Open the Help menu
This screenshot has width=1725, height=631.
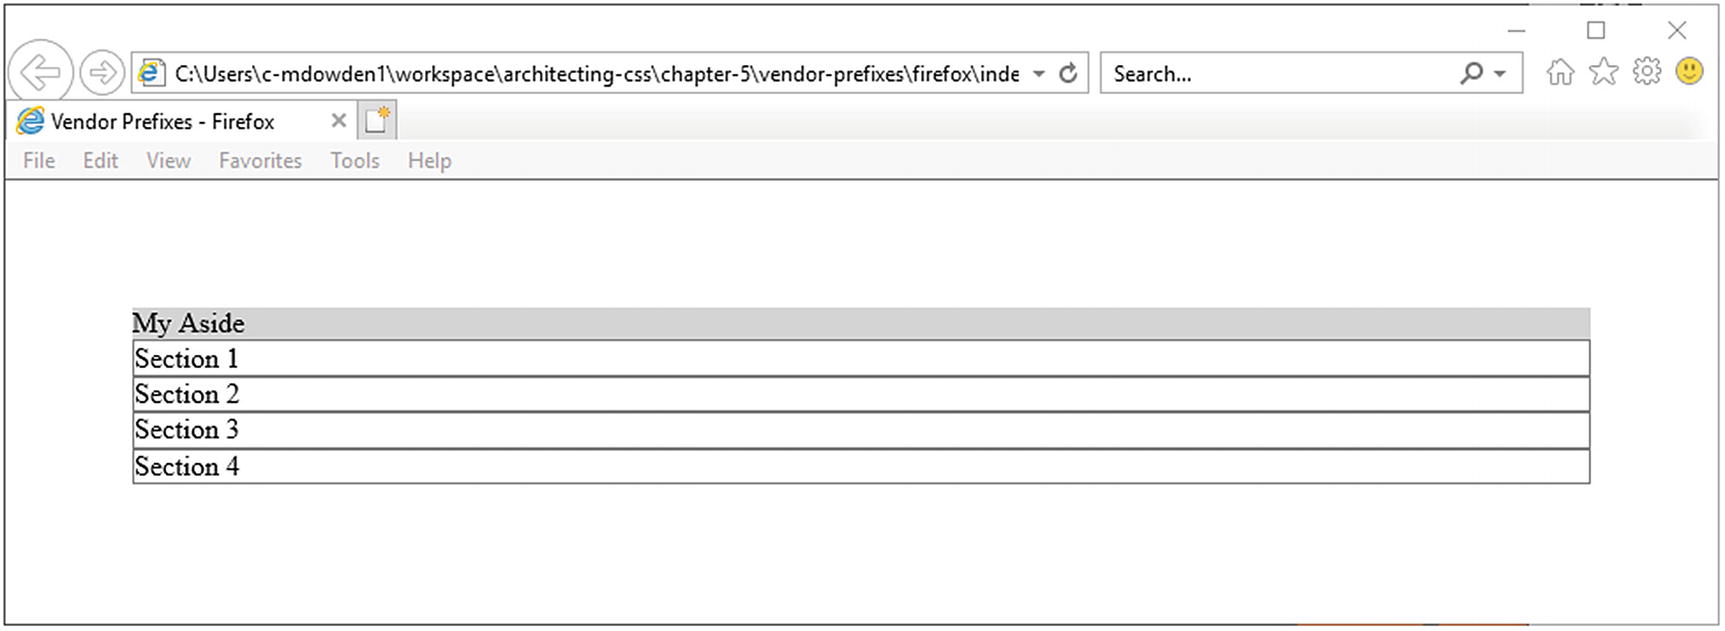429,161
